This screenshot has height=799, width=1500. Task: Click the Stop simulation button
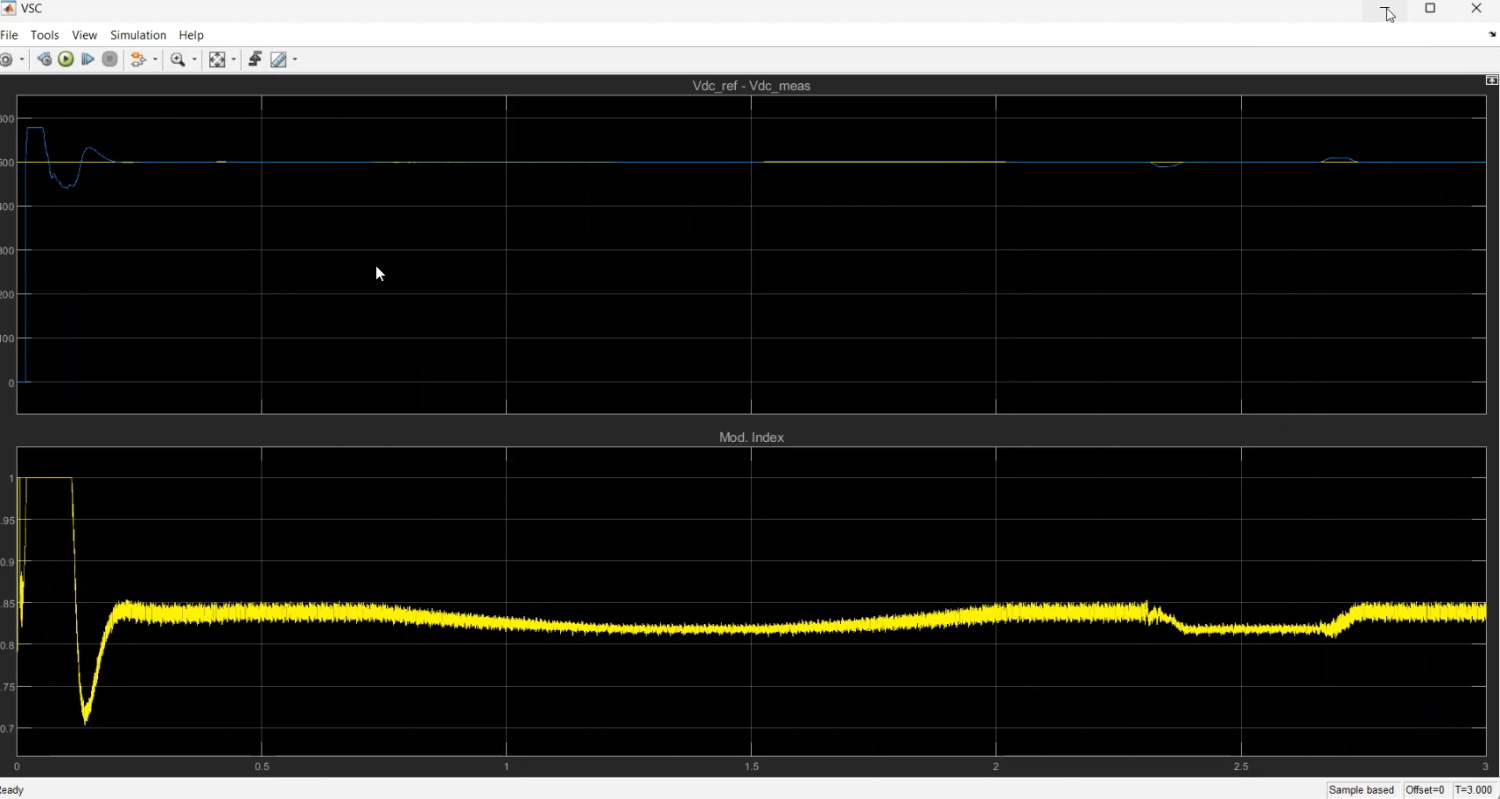110,60
